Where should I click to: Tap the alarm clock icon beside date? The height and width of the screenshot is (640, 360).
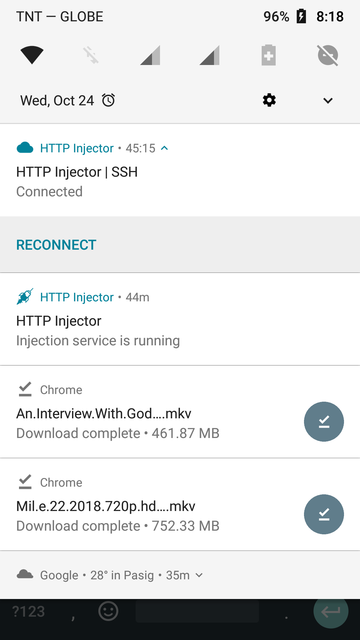point(108,100)
